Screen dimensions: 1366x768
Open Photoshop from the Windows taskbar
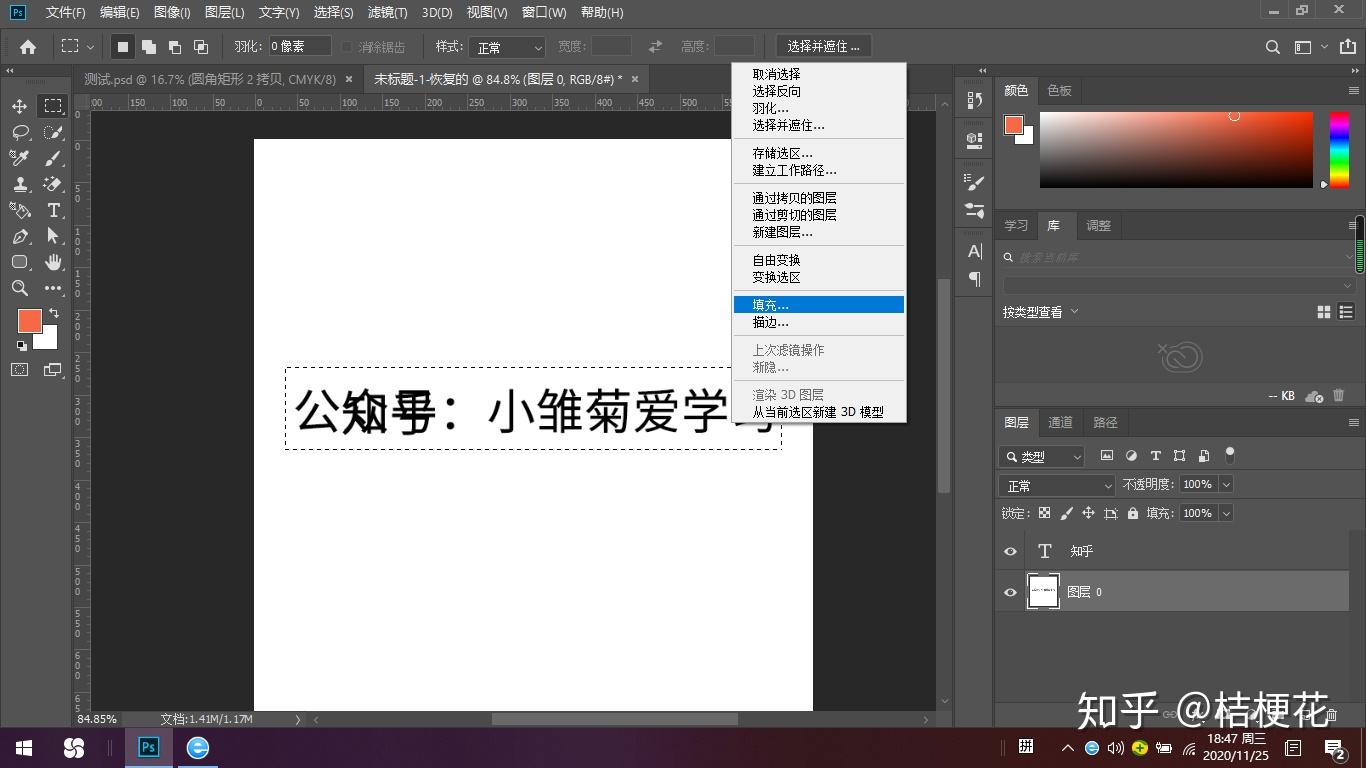149,747
